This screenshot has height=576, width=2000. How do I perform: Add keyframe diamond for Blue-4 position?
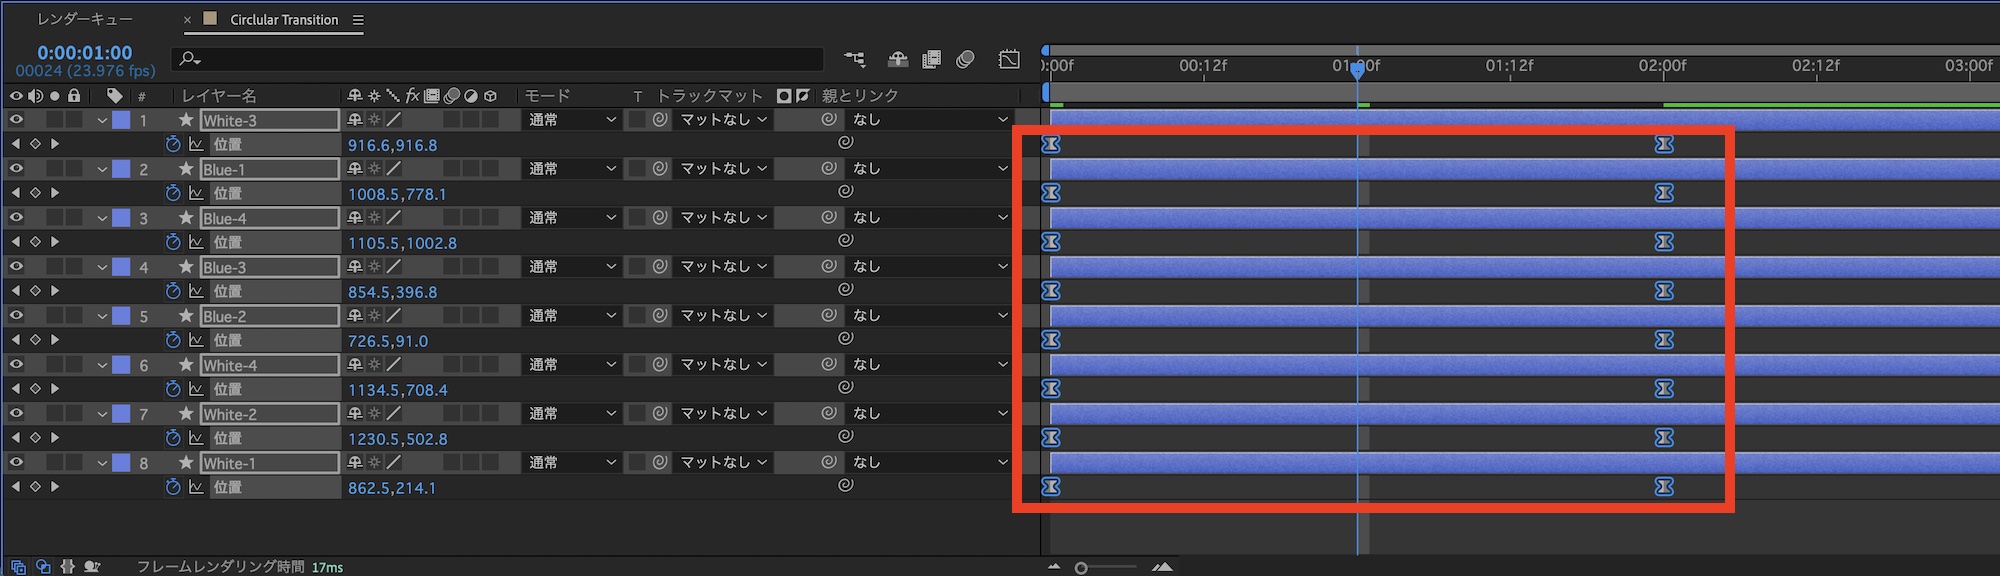(x=35, y=242)
